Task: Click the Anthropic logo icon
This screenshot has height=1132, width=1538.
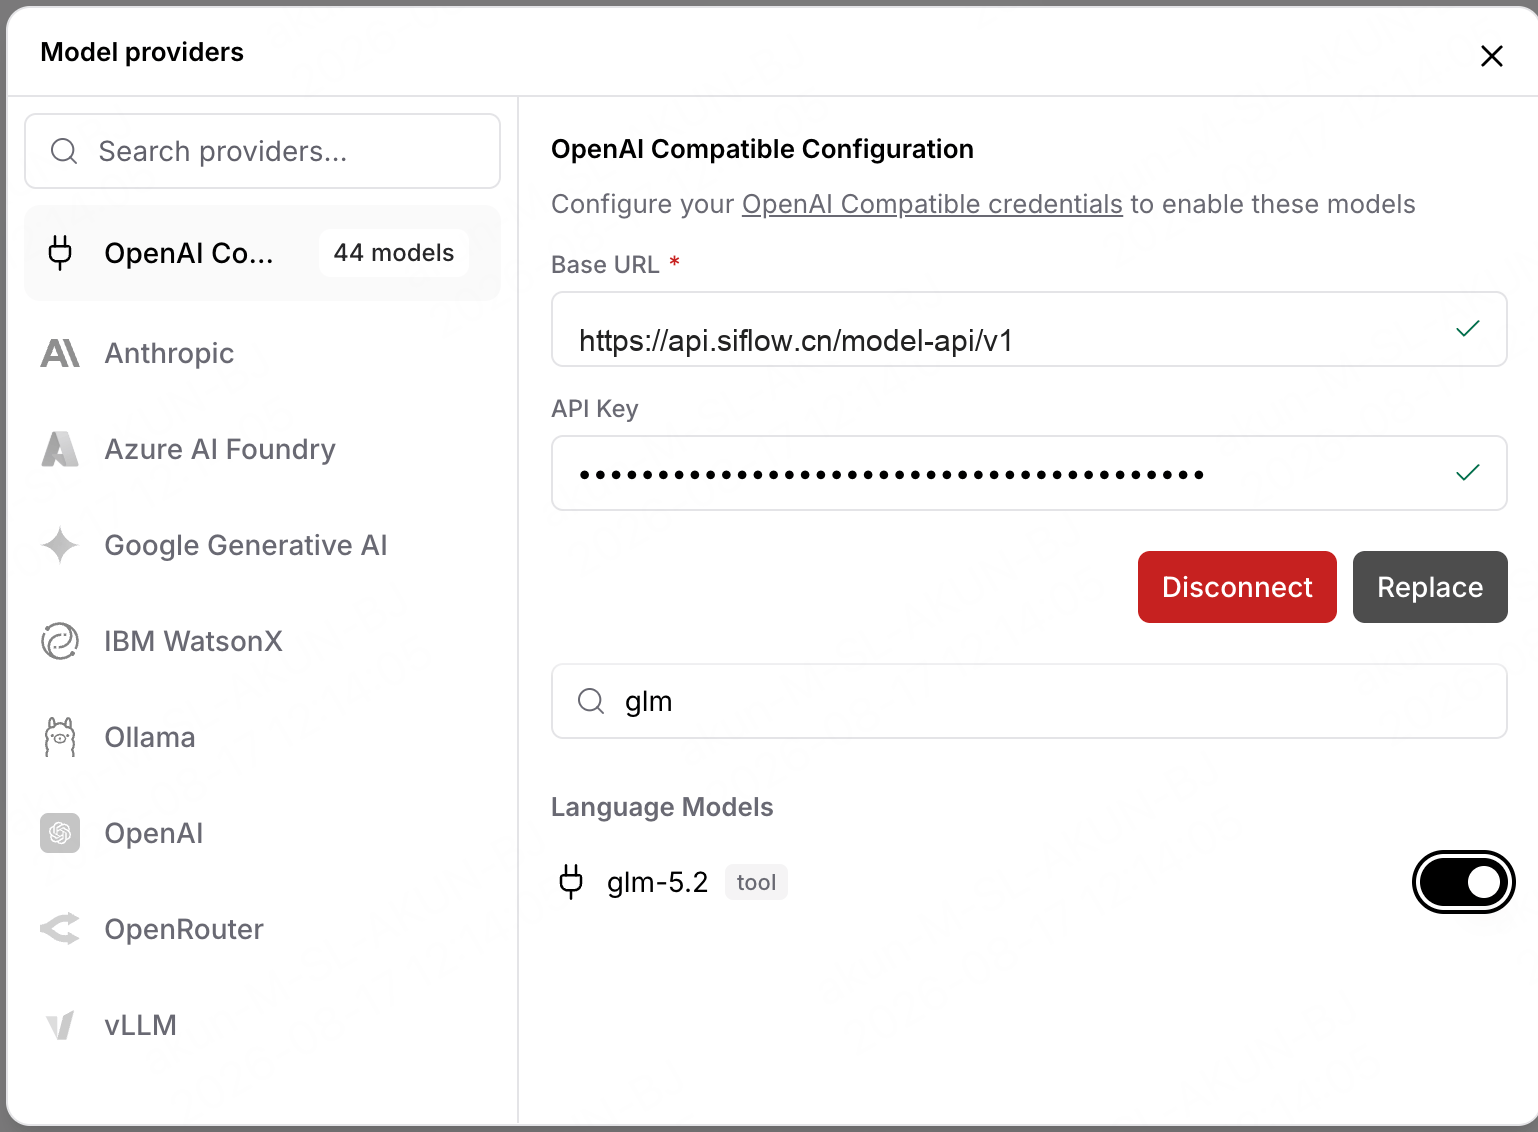Action: [60, 353]
